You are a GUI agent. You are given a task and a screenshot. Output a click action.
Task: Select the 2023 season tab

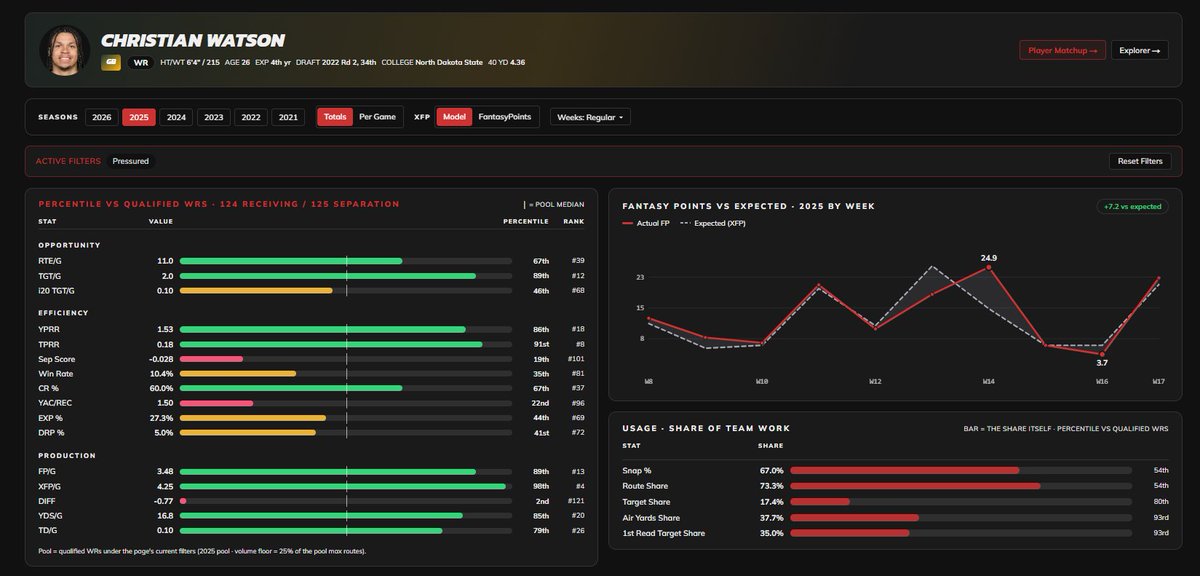click(214, 117)
